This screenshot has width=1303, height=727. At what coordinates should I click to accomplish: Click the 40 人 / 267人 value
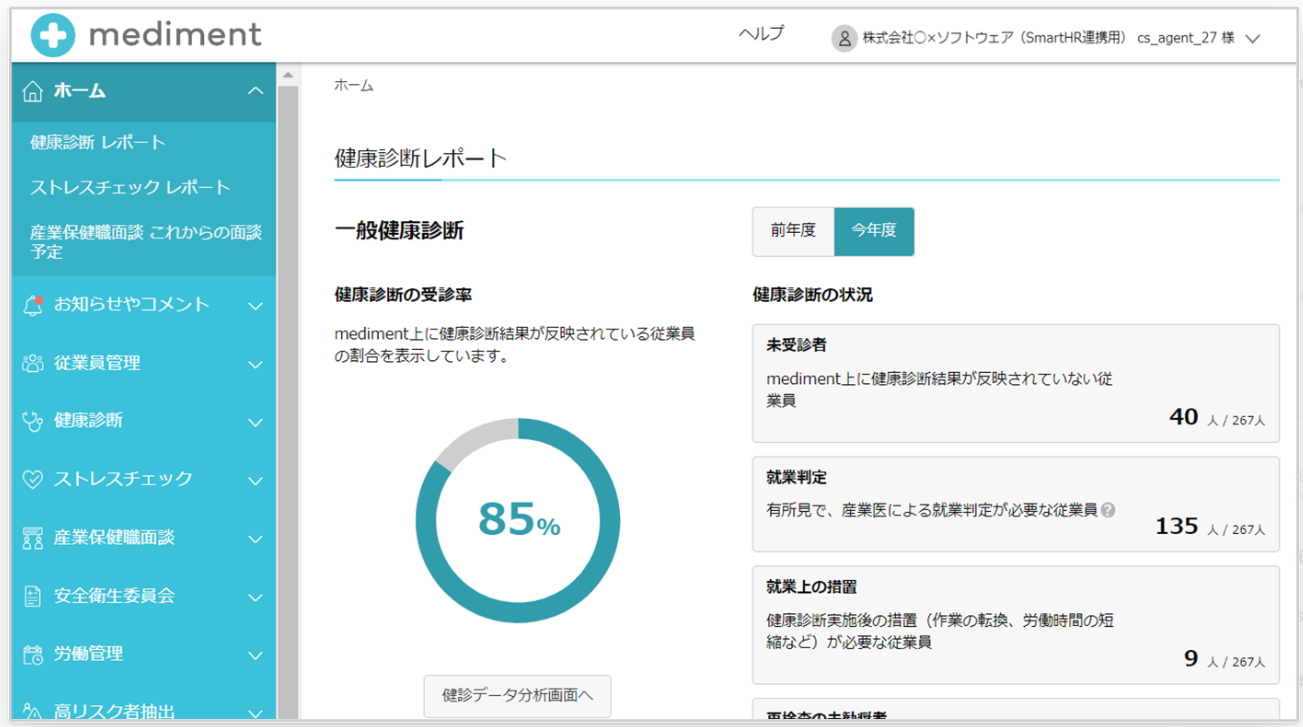point(1217,418)
